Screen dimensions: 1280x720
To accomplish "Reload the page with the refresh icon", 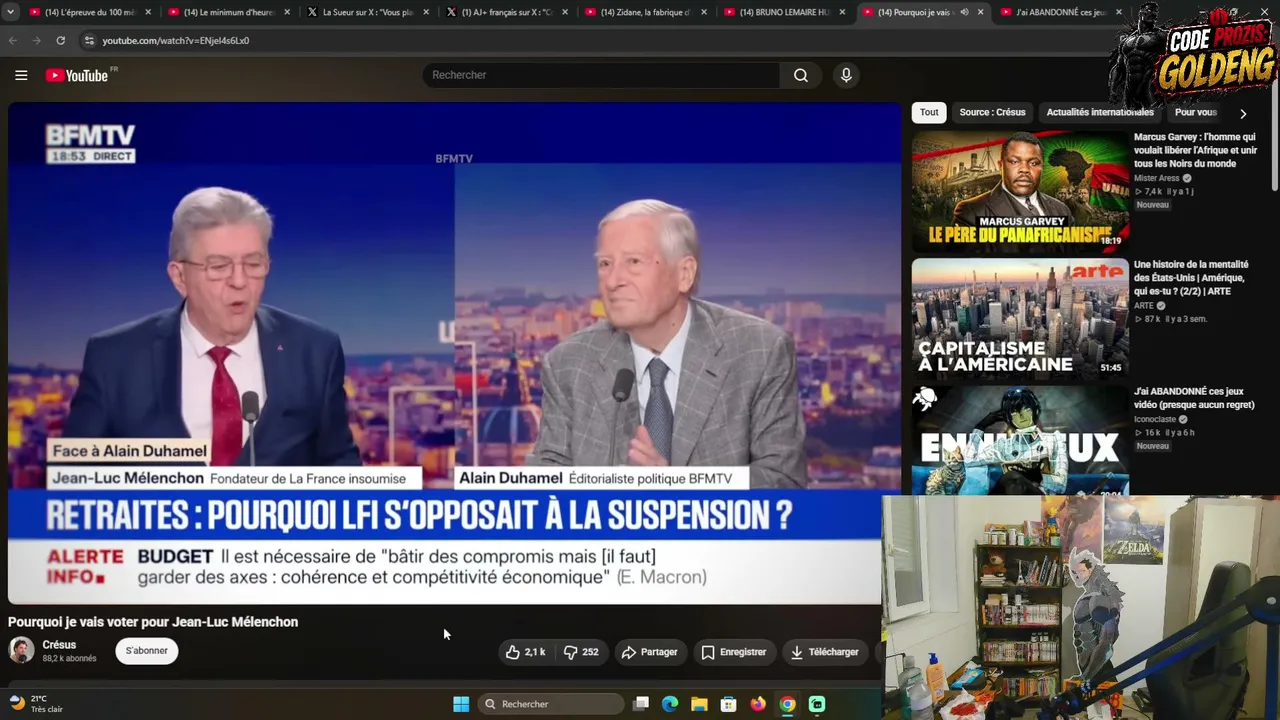I will point(61,41).
